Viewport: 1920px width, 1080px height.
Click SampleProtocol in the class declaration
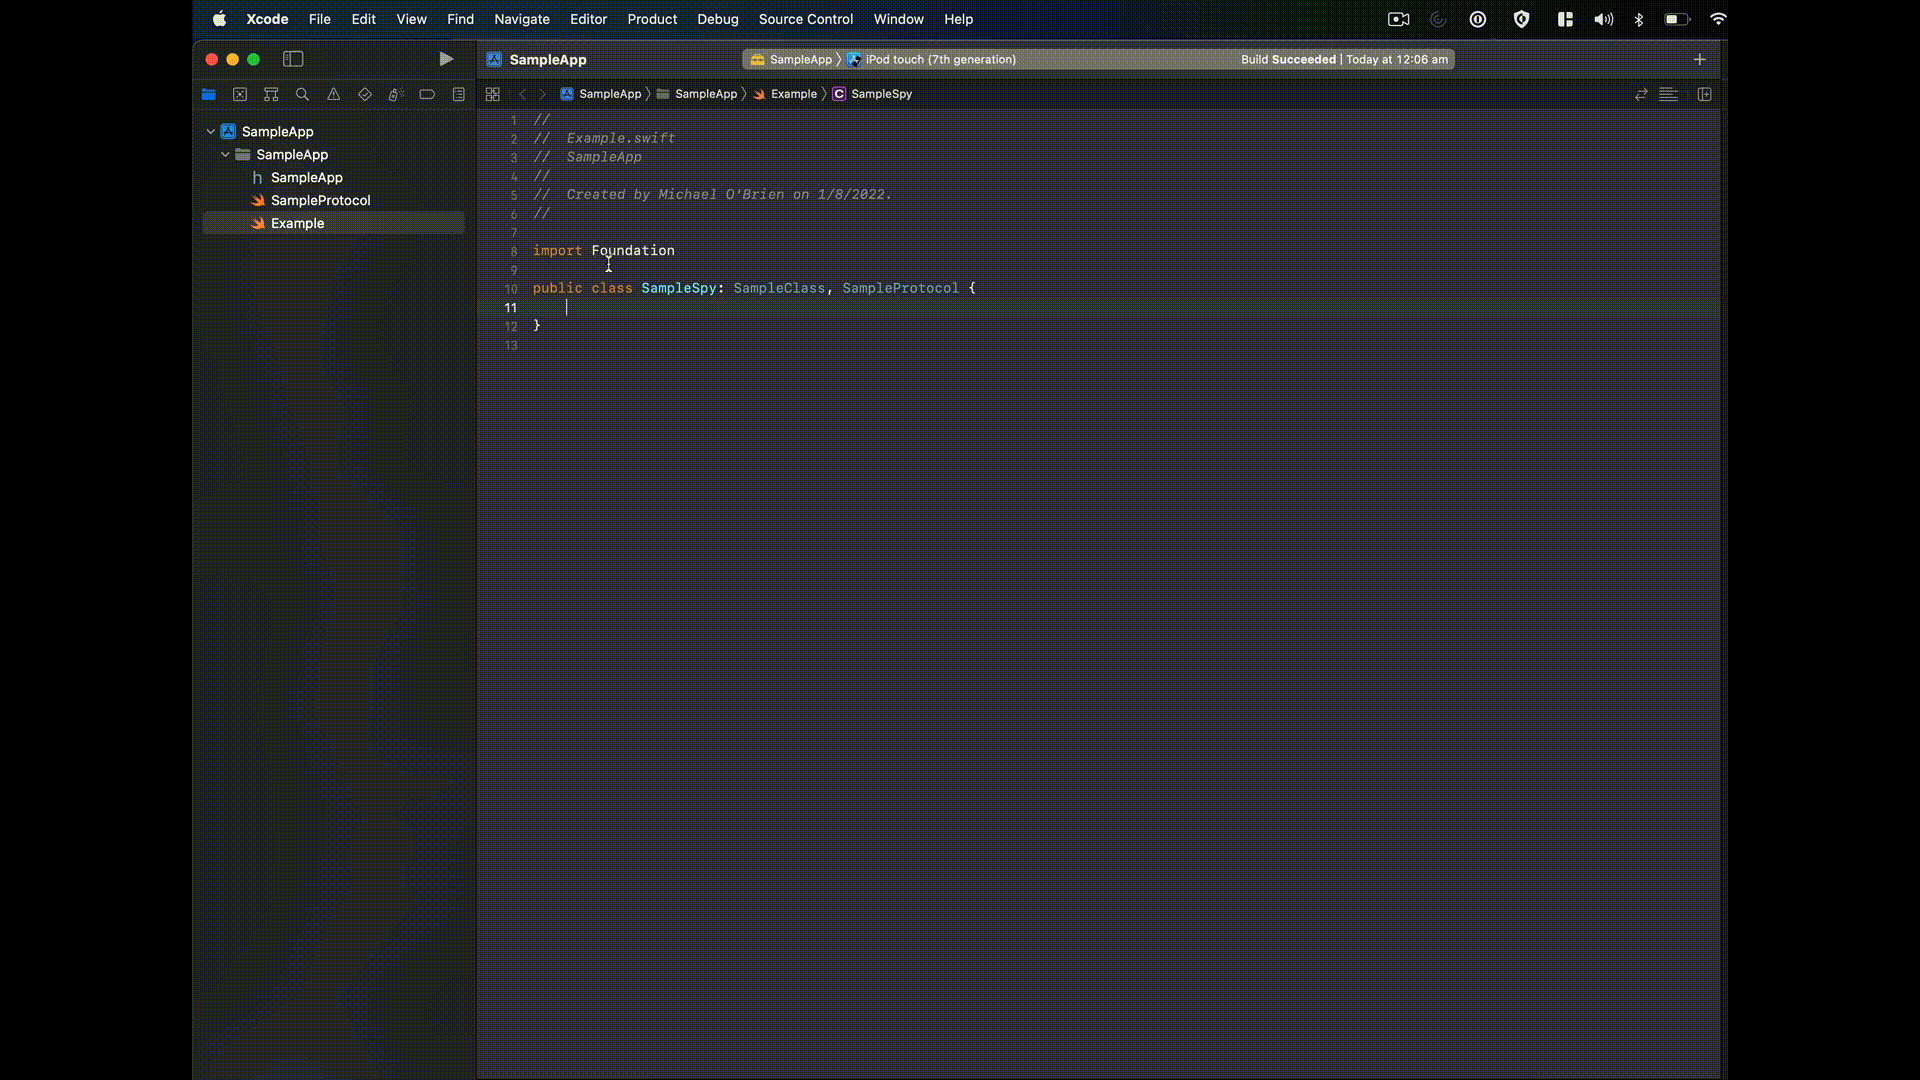(x=900, y=288)
